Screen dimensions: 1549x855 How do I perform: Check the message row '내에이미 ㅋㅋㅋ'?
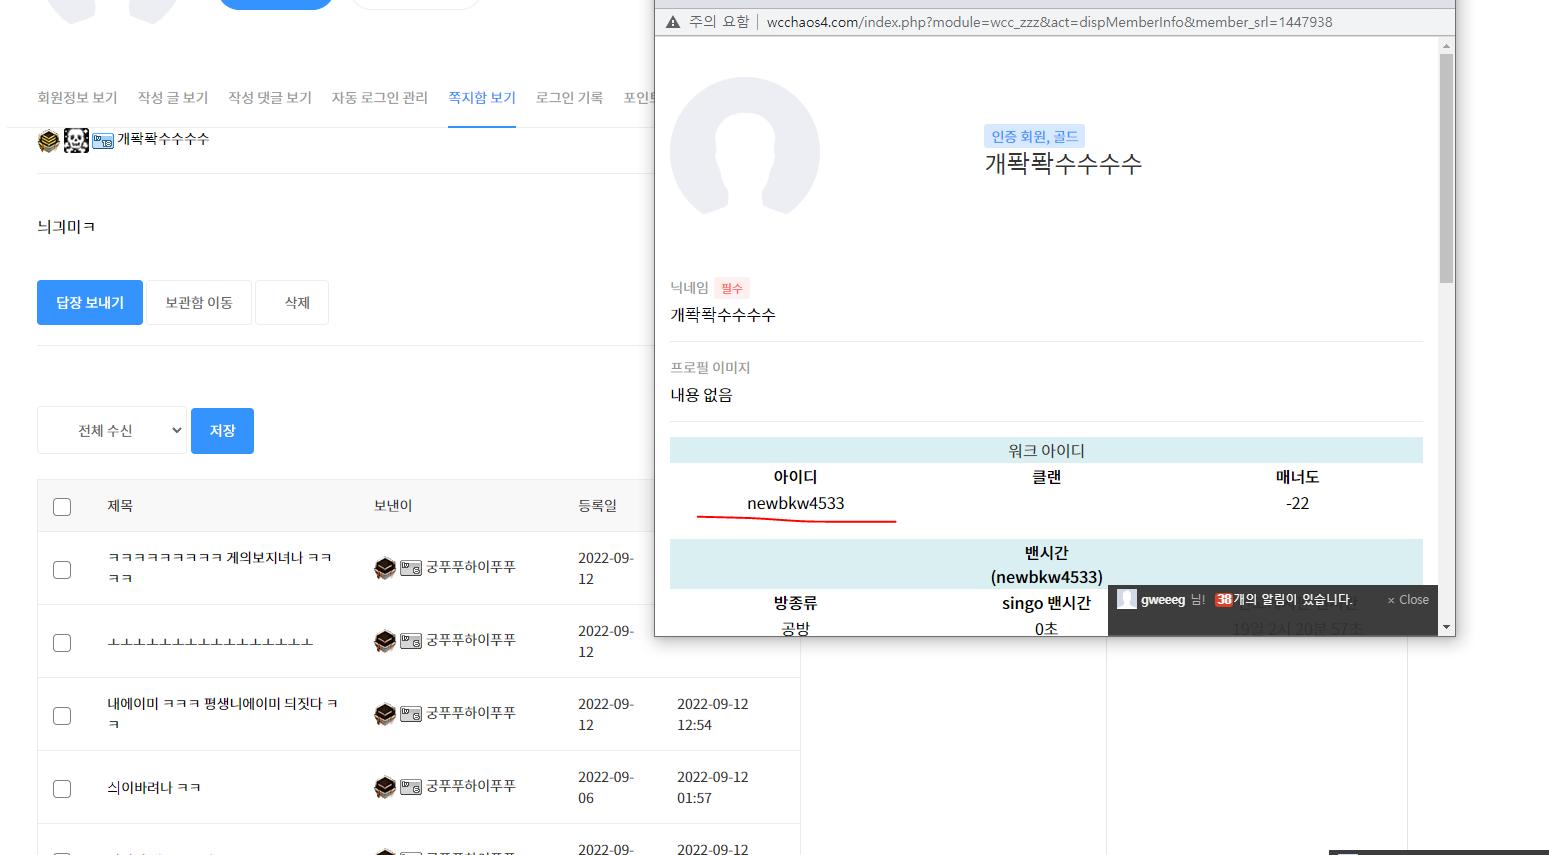click(62, 716)
